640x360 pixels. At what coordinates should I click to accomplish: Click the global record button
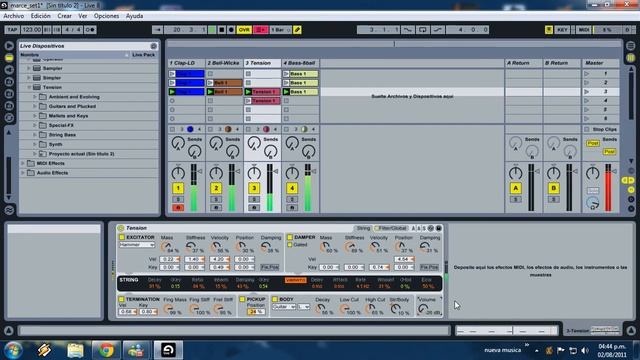tap(231, 30)
